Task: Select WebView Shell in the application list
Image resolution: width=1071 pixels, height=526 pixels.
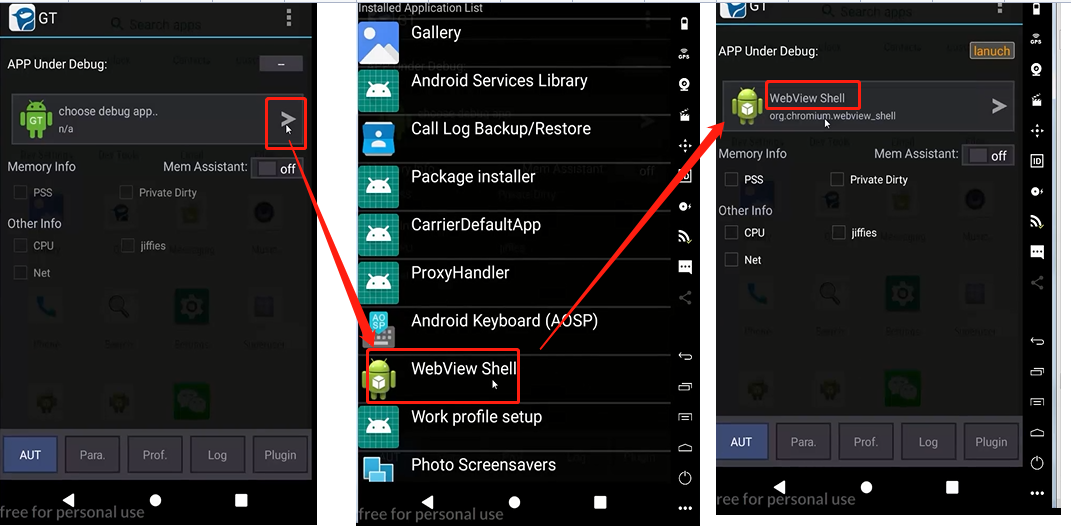Action: [x=514, y=378]
